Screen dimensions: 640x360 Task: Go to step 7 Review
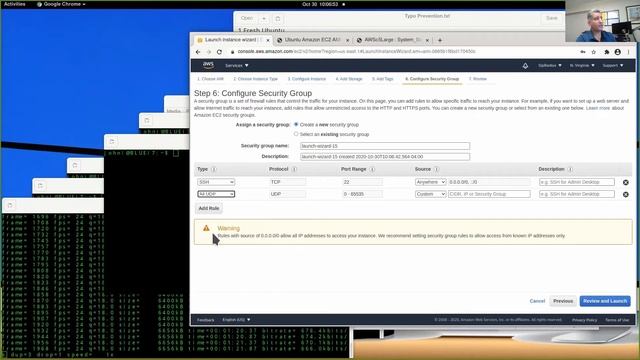(478, 79)
